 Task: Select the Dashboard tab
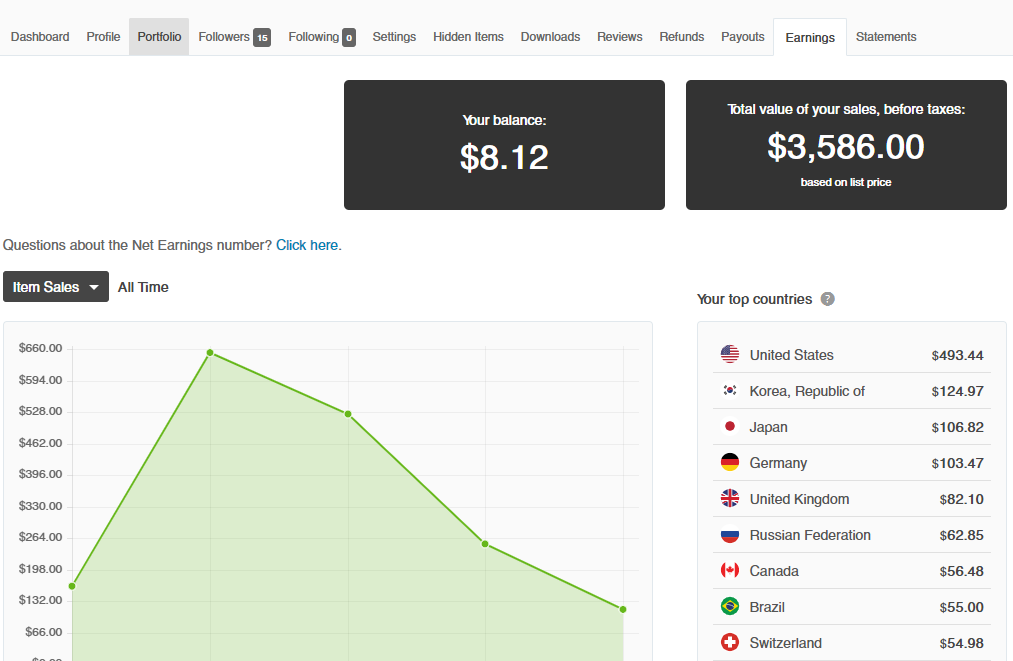point(40,37)
